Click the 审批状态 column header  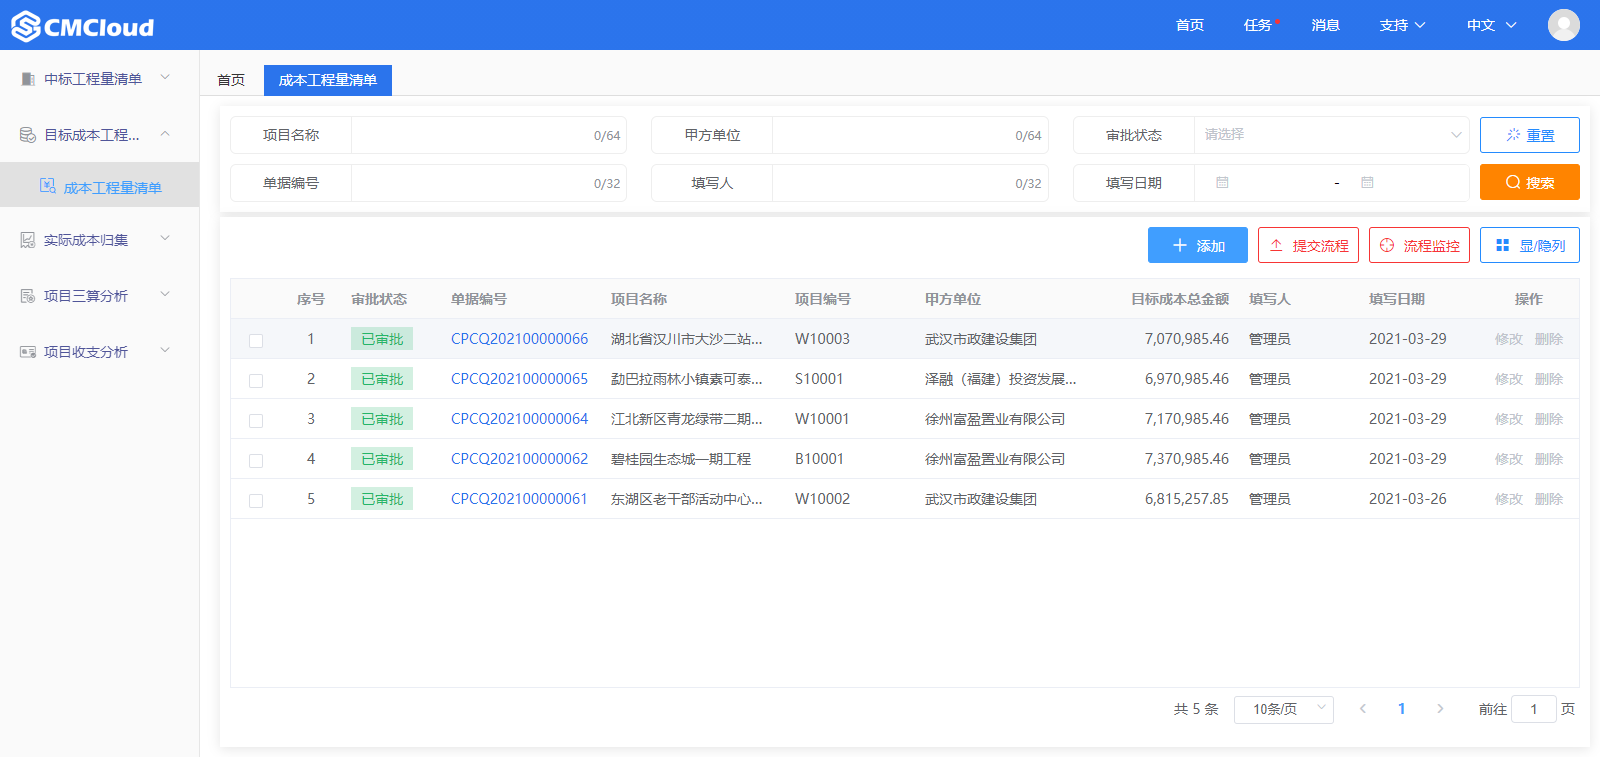(x=379, y=299)
